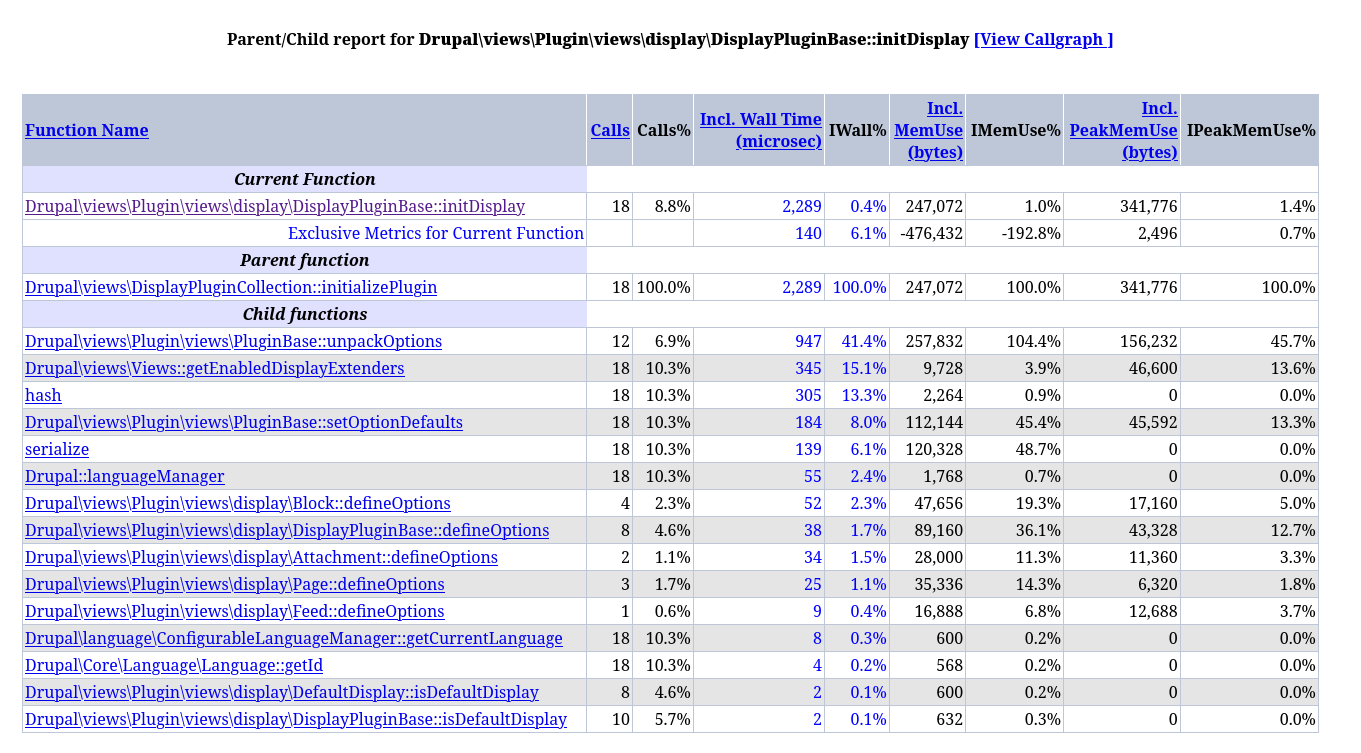1361x753 pixels.
Task: Click unpackOptions IWall% value 41.4%
Action: click(863, 341)
